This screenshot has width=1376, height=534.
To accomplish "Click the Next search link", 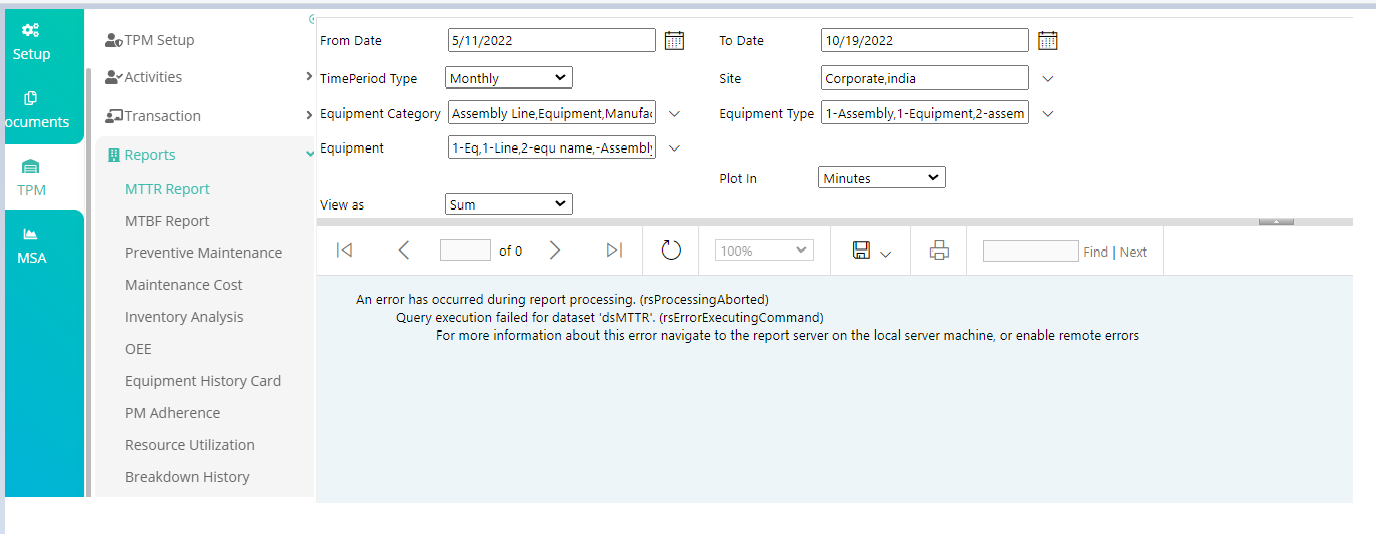I will tap(1133, 252).
